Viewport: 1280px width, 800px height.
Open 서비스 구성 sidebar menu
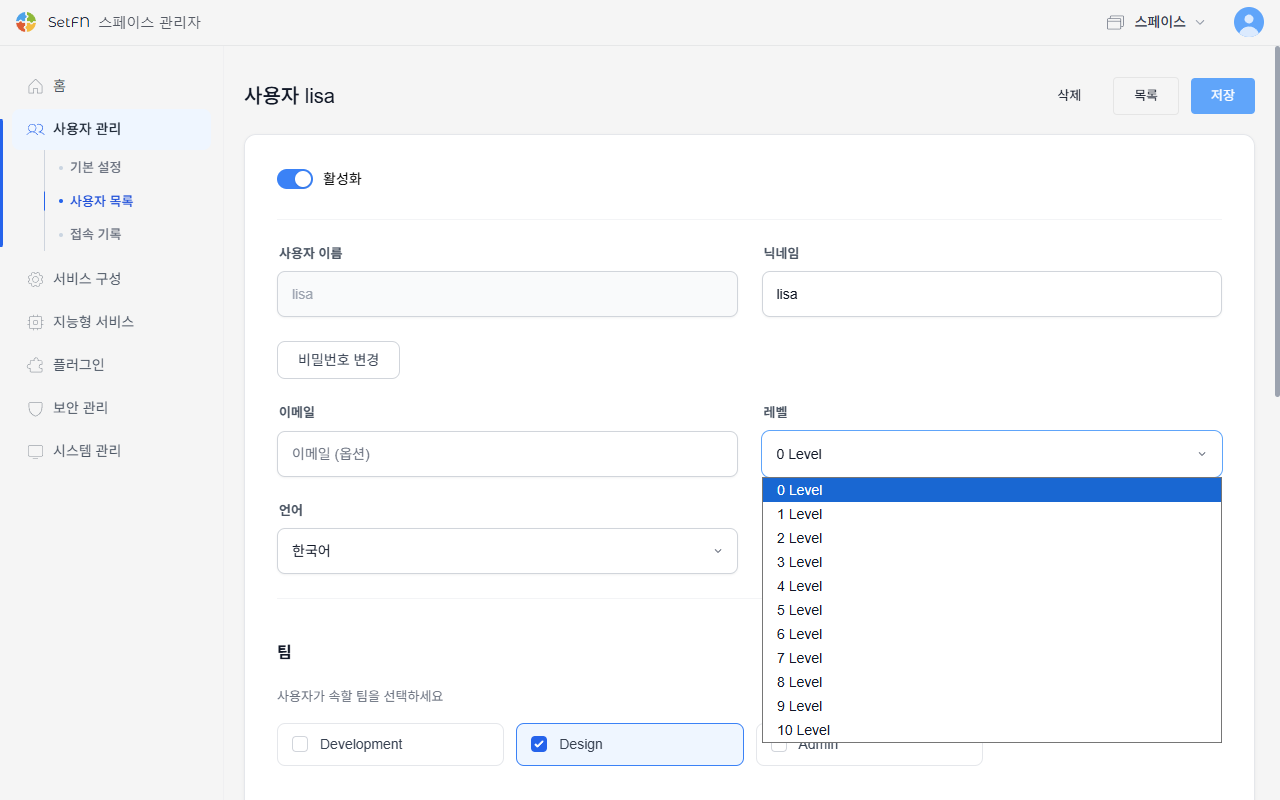[112, 279]
